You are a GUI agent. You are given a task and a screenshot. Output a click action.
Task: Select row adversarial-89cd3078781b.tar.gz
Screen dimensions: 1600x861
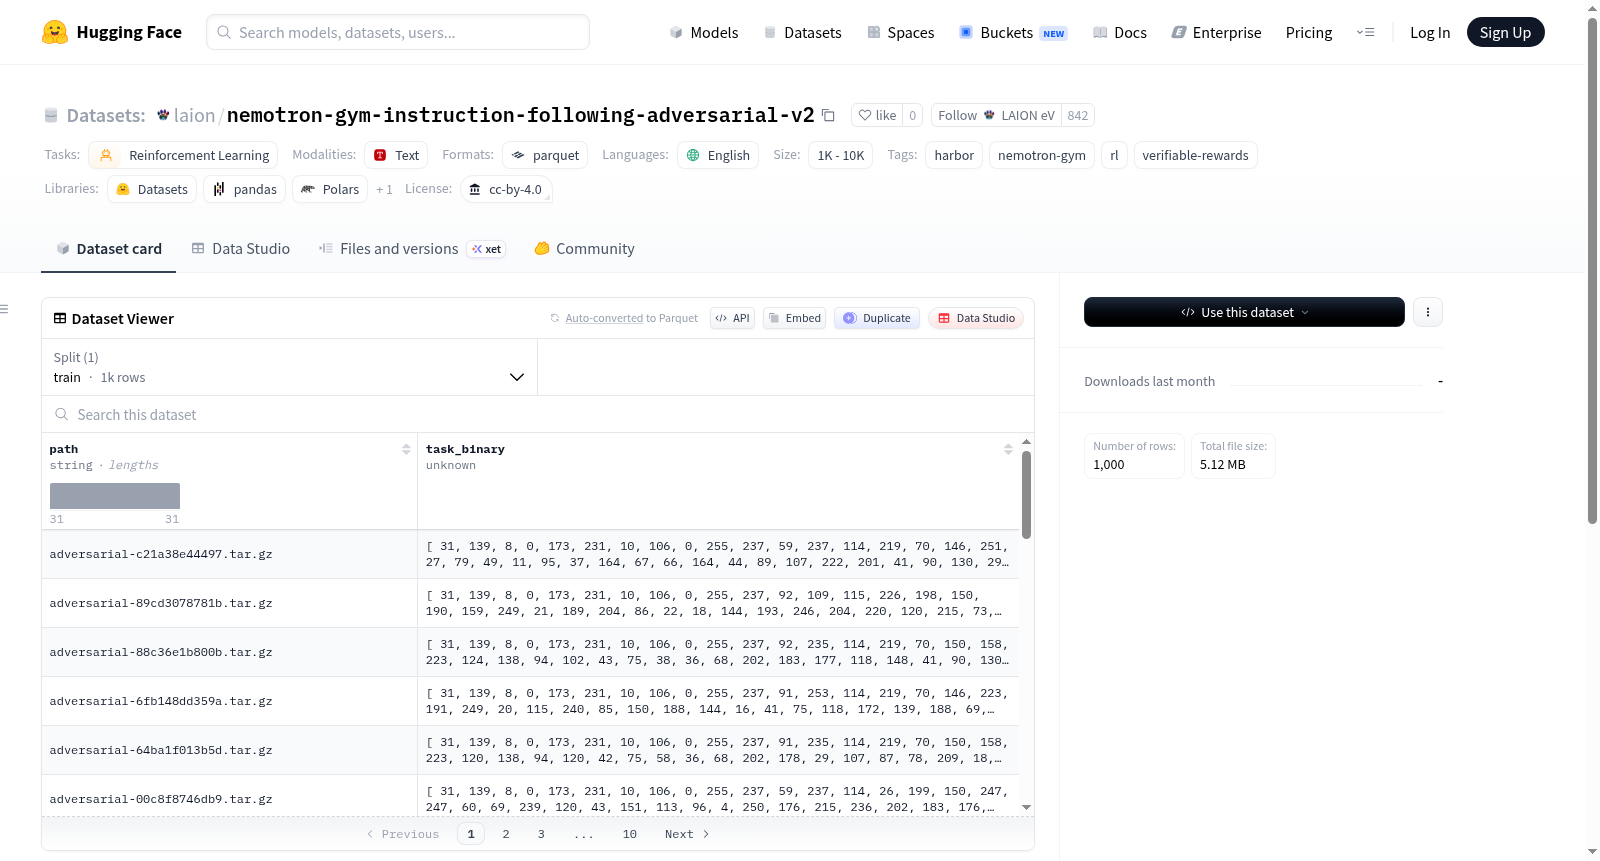530,603
